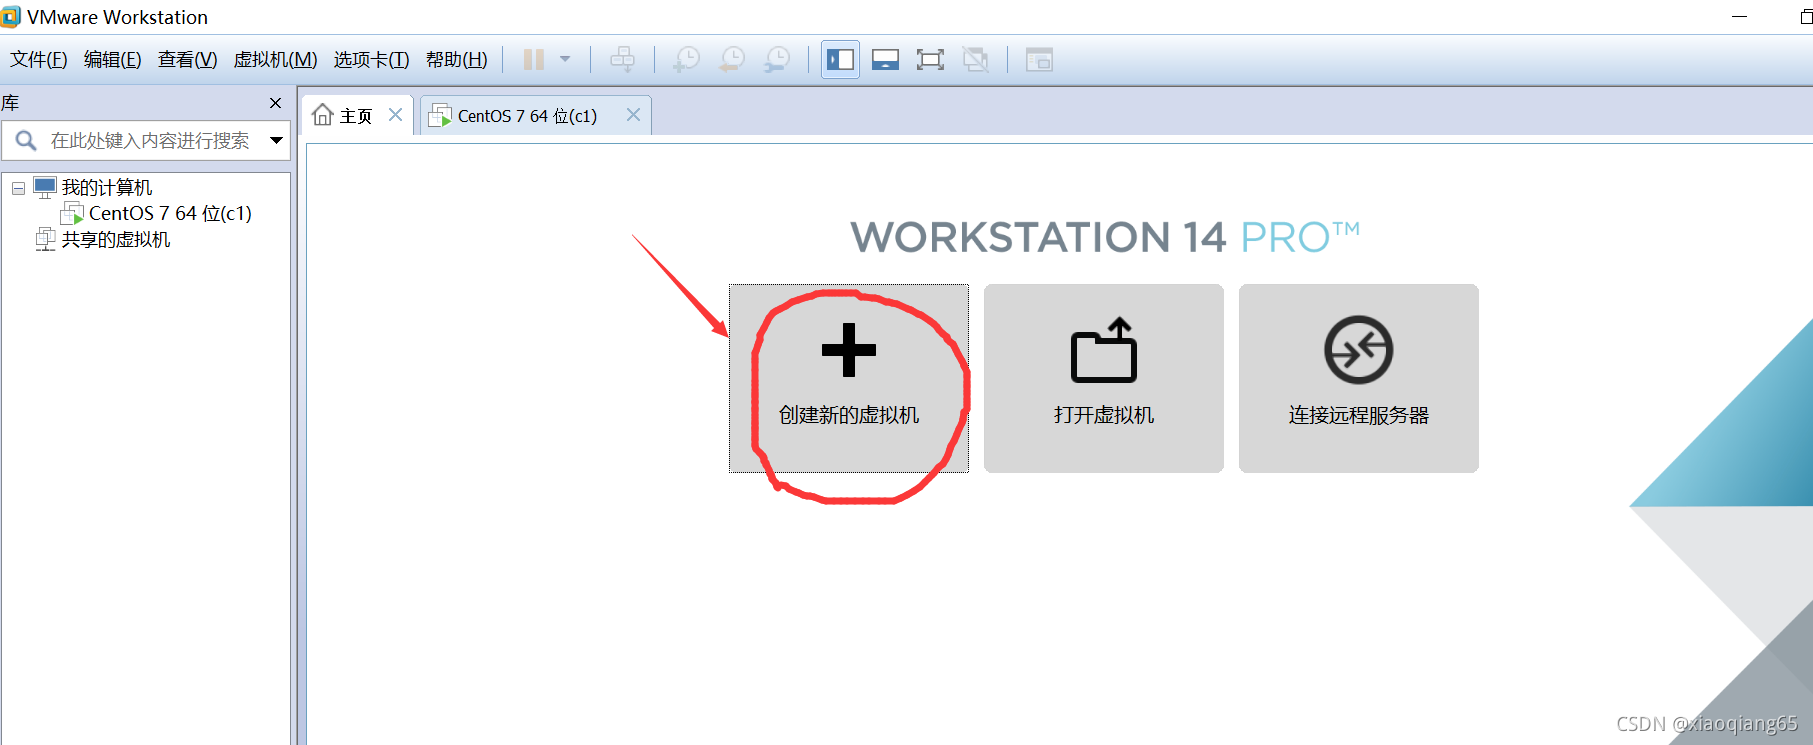Image resolution: width=1813 pixels, height=745 pixels.
Task: Click the Unity mode toolbar icon
Action: click(x=975, y=60)
